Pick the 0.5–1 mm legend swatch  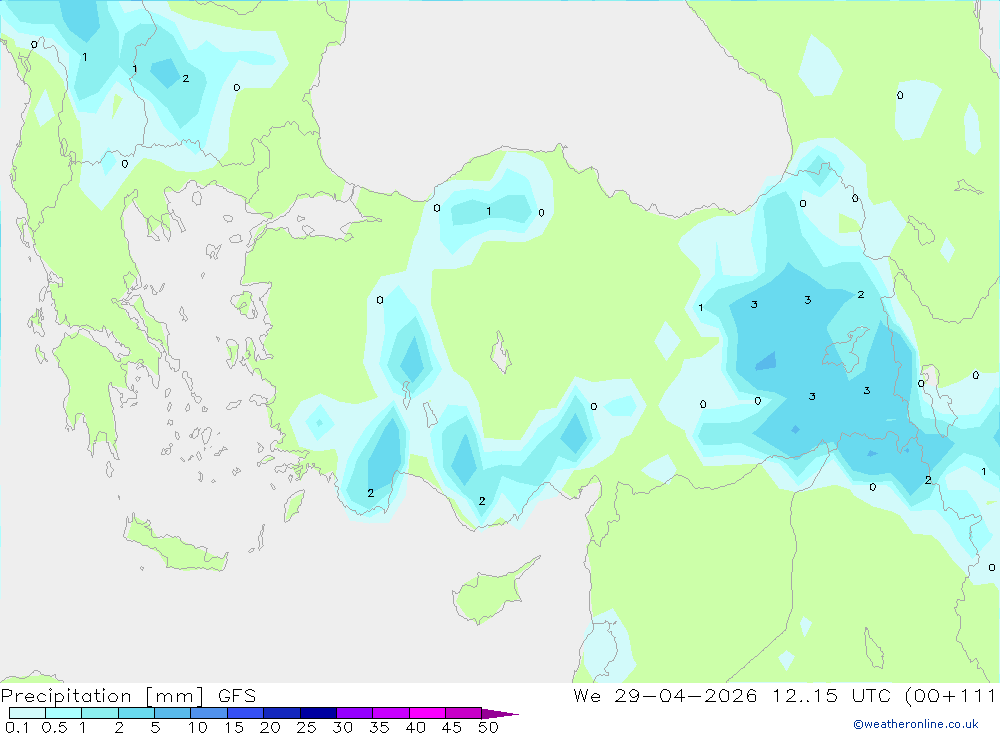click(64, 713)
